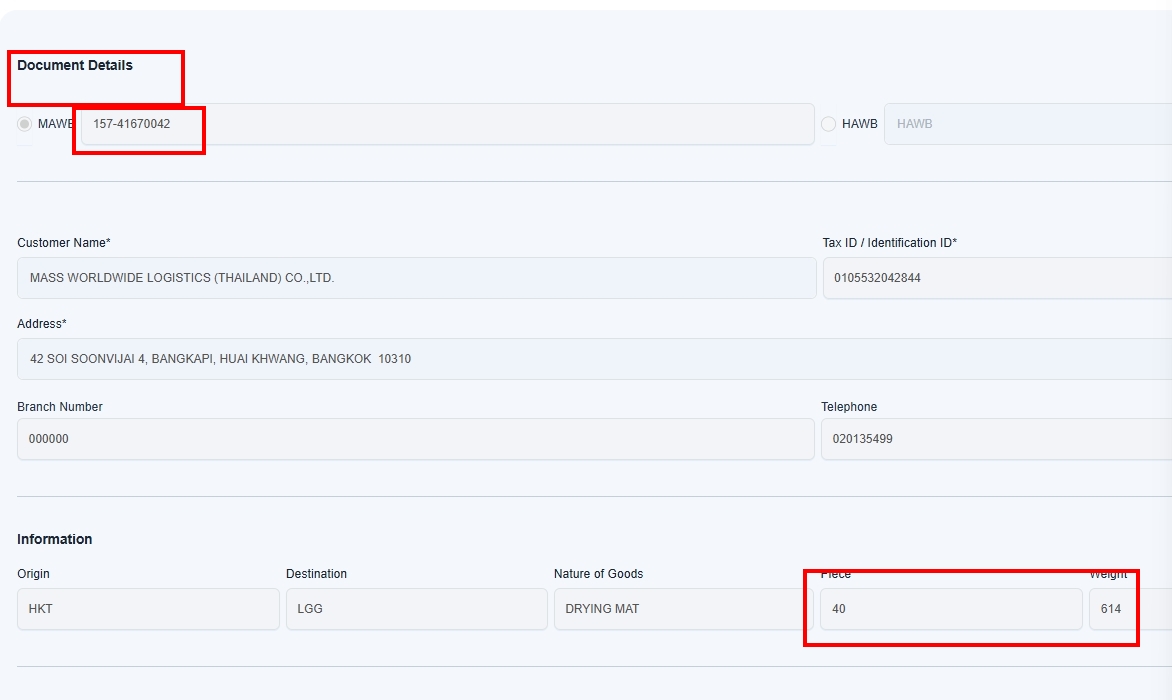
Task: Select the HAWB radio button
Action: [x=828, y=124]
